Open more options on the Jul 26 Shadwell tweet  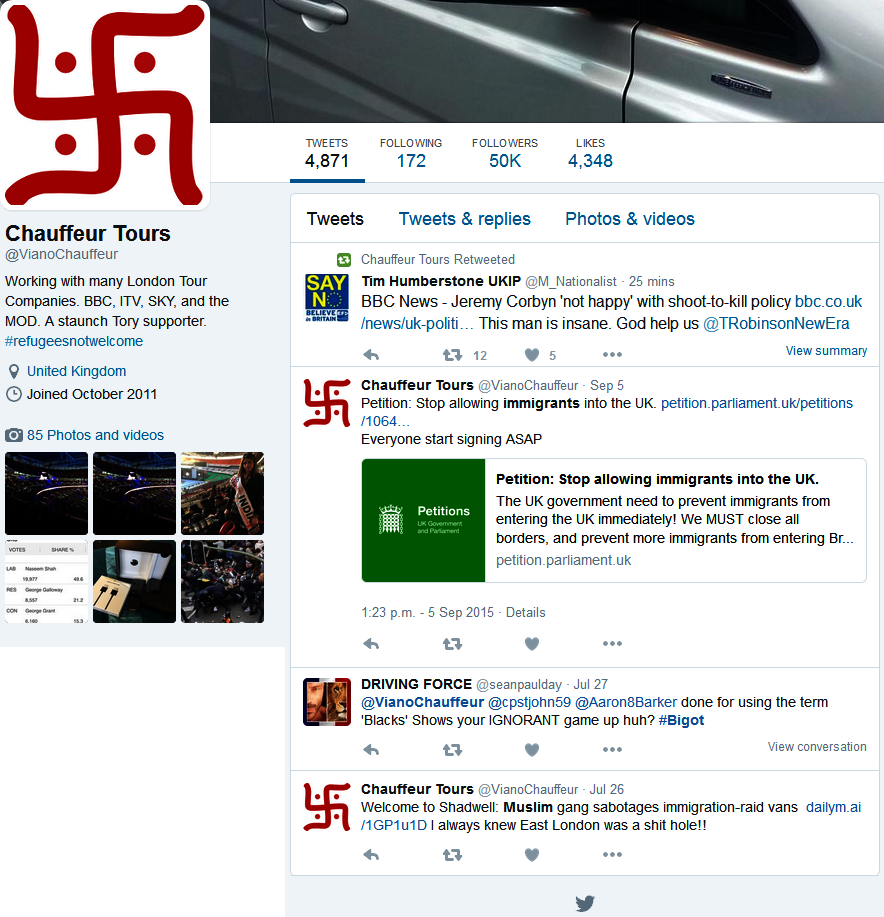[x=612, y=854]
